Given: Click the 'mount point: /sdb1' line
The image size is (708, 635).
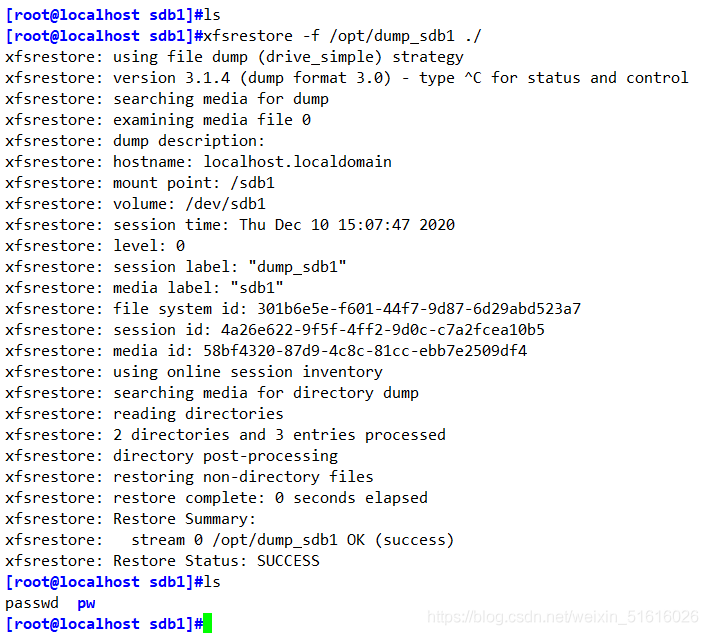Looking at the screenshot, I should (140, 183).
